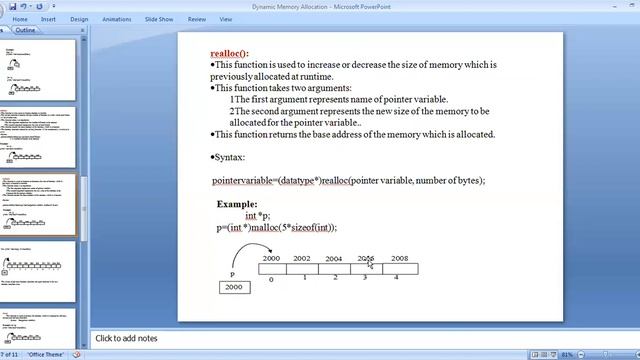Minimize the PowerPoint window

614,6
